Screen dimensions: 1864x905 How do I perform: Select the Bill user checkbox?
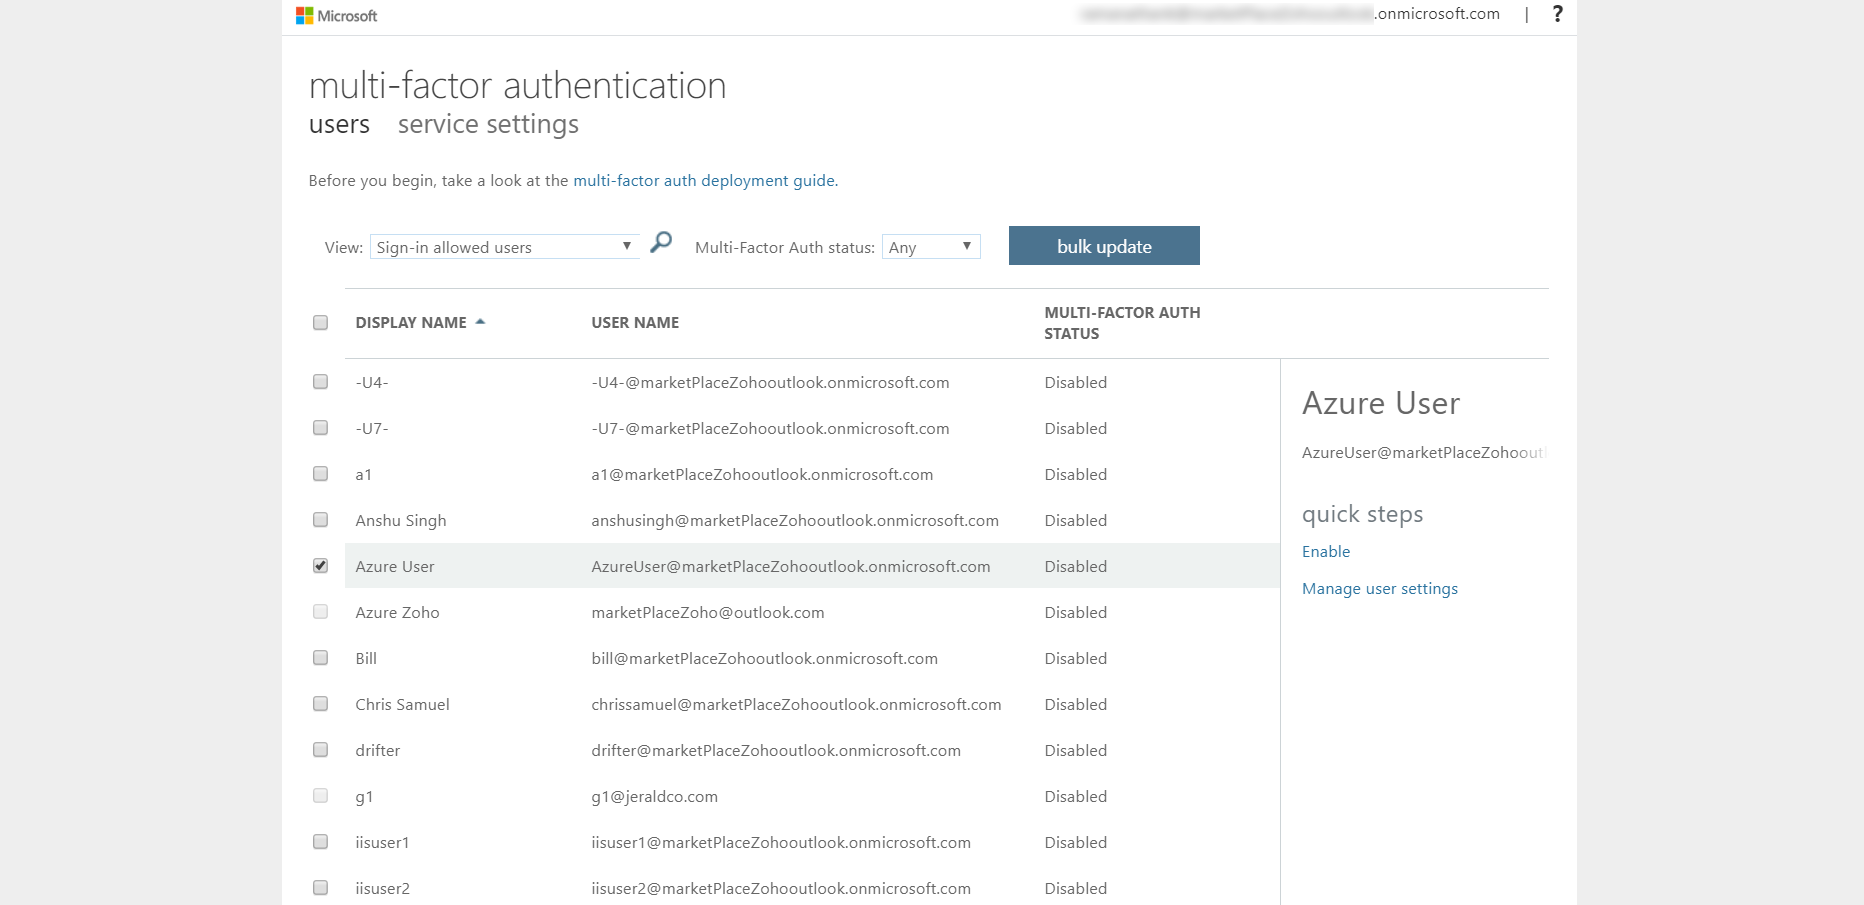coord(320,658)
